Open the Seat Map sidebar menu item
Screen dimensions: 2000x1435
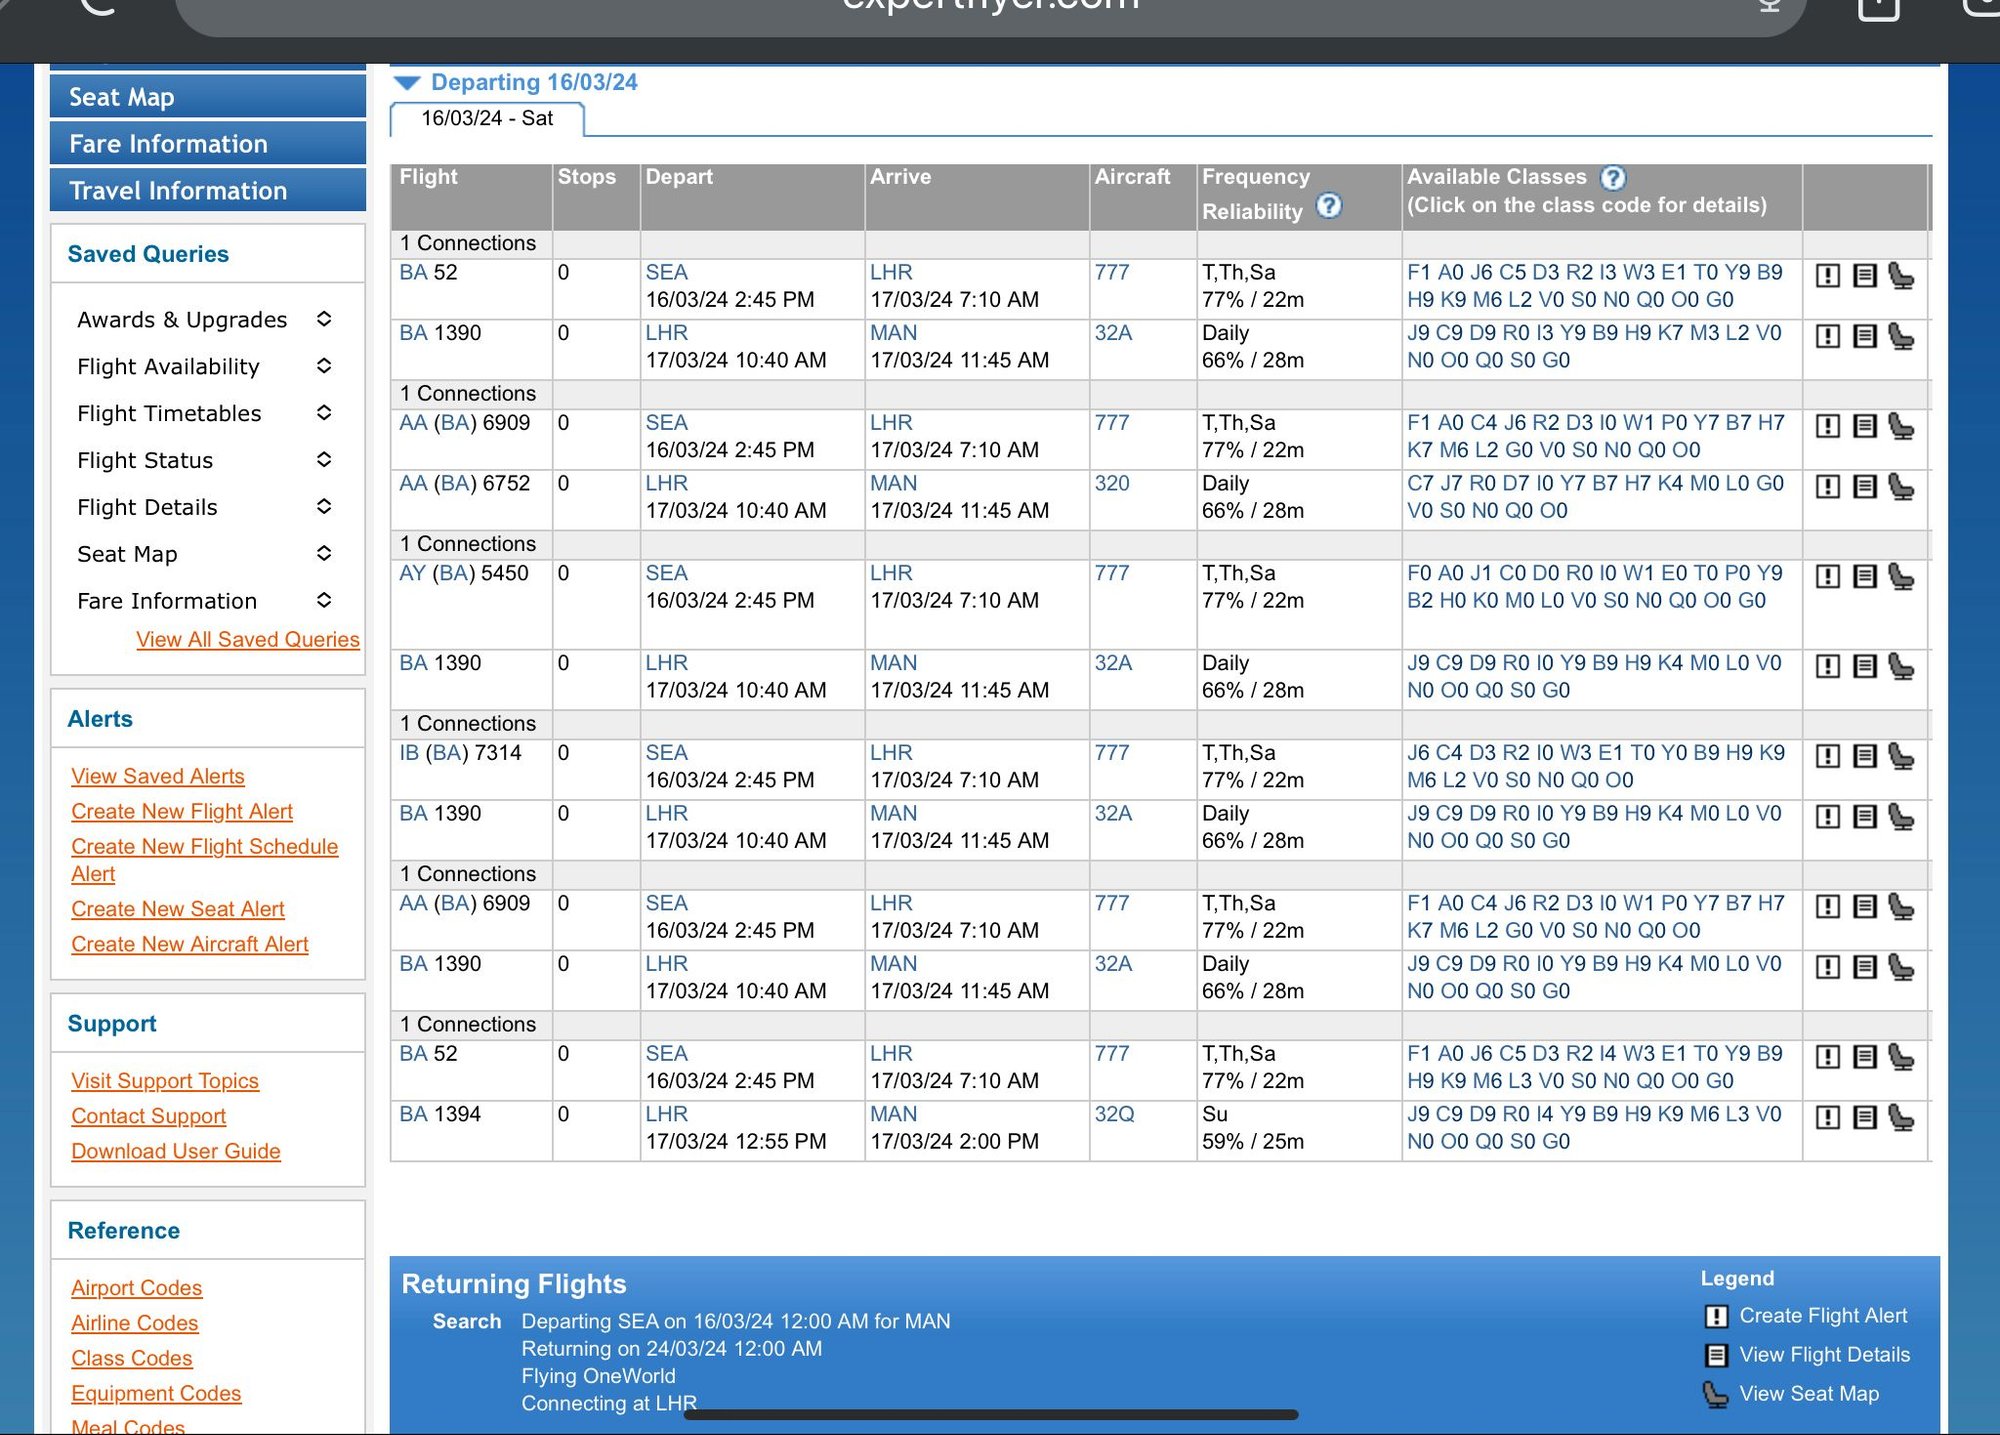coord(207,97)
